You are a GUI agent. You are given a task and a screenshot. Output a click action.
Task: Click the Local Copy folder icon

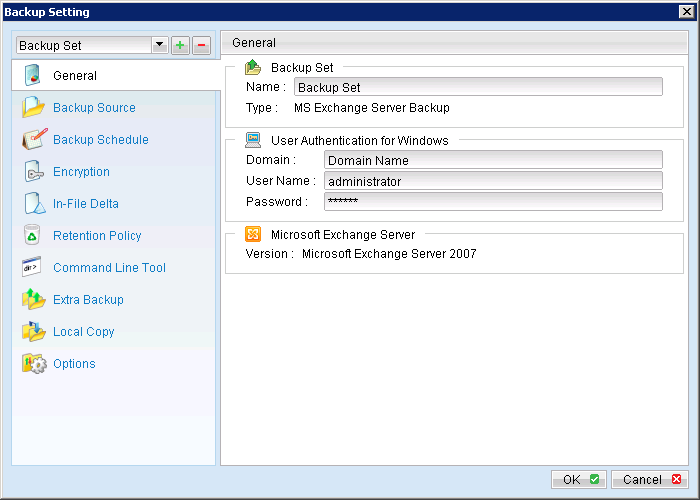point(34,332)
